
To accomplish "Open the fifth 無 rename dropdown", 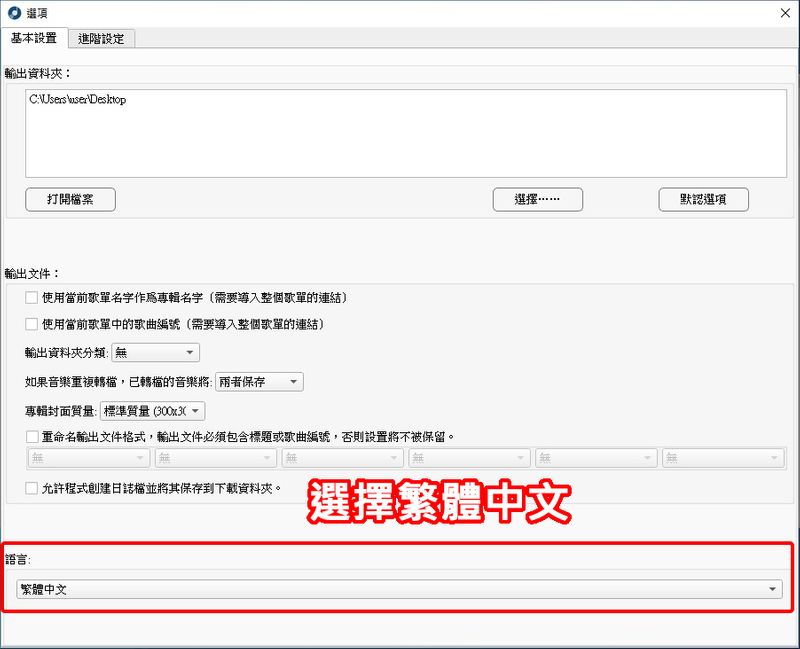I will [596, 458].
